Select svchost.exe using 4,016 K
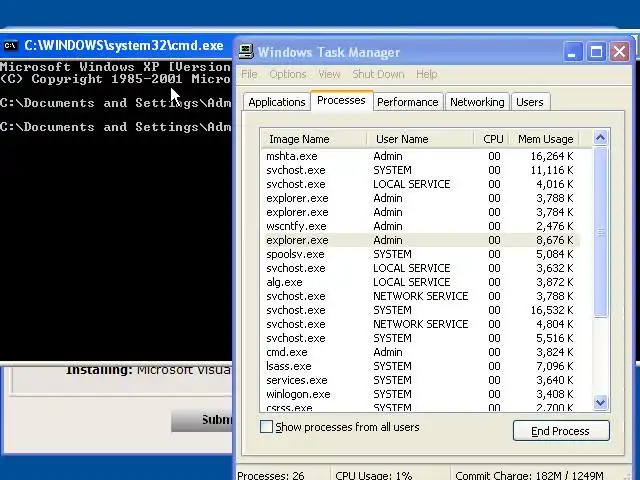 click(x=420, y=184)
